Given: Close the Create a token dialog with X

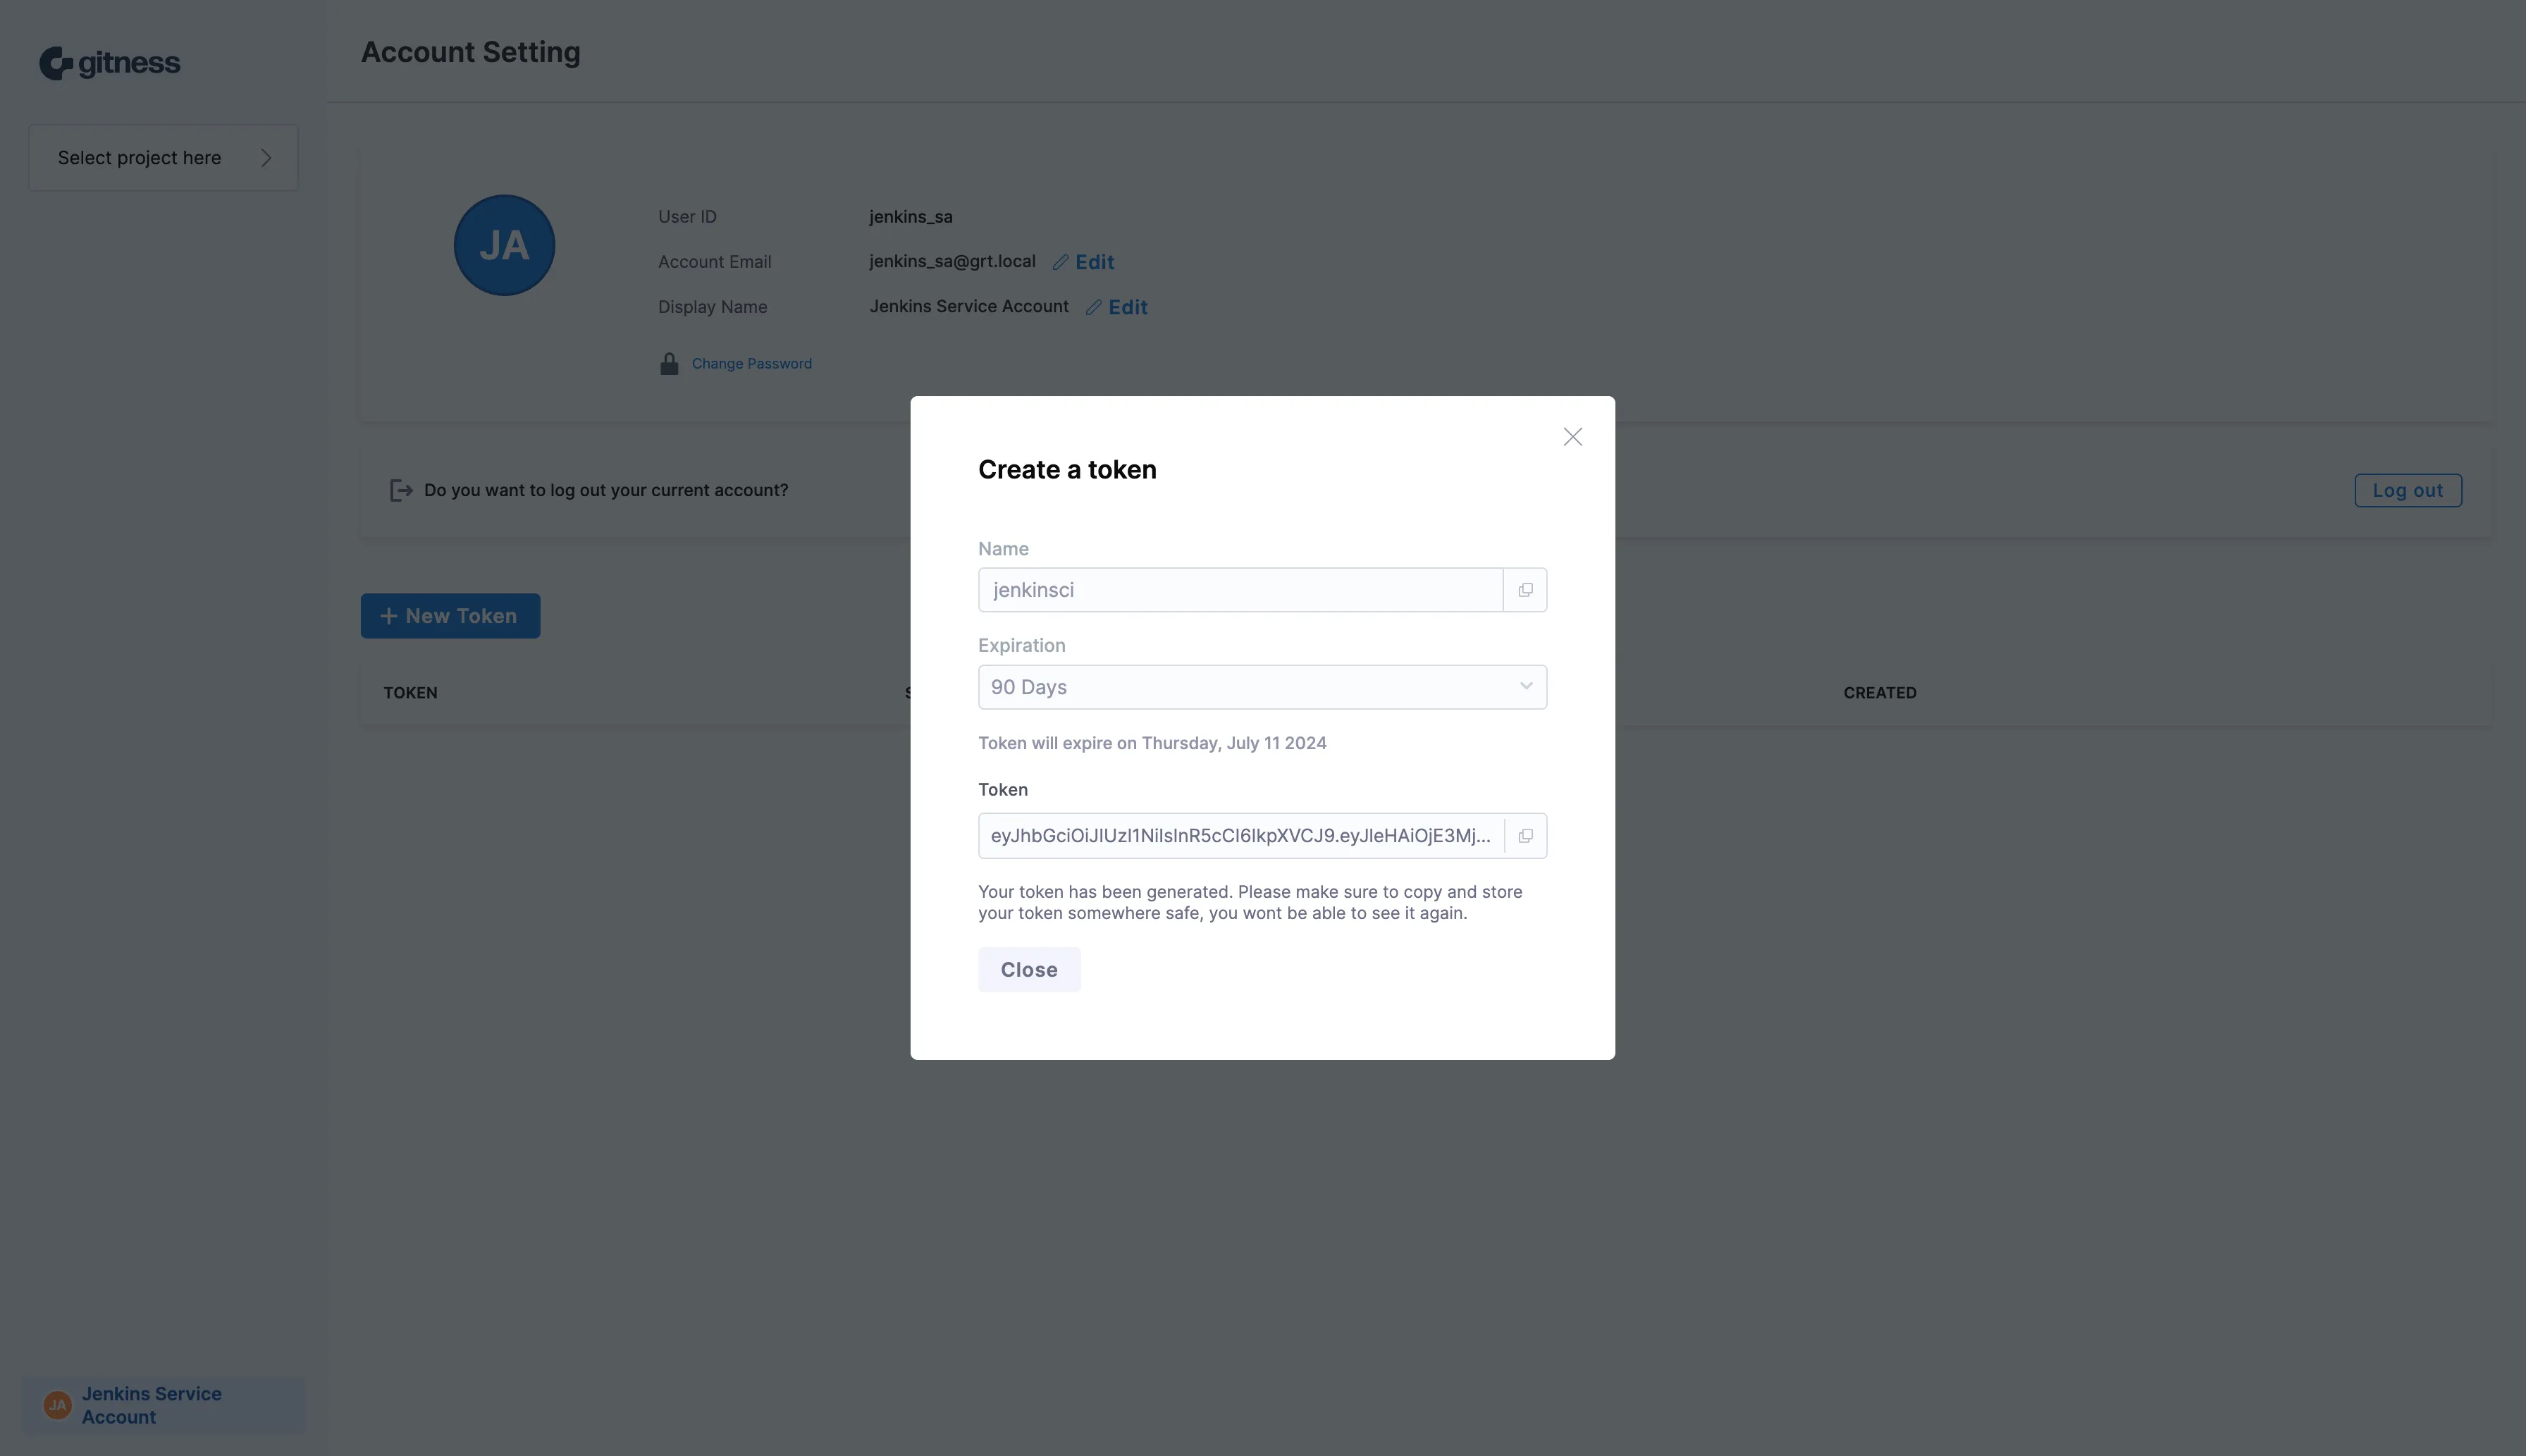Looking at the screenshot, I should 1572,437.
